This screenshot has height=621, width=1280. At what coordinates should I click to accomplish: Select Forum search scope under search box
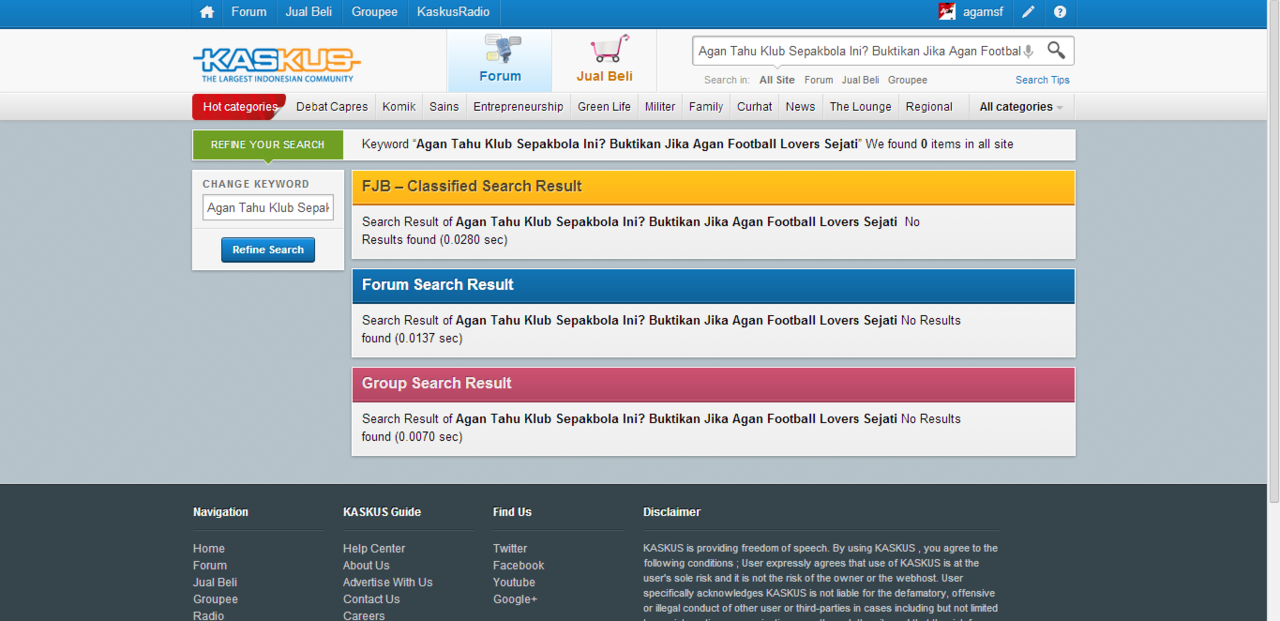click(818, 80)
